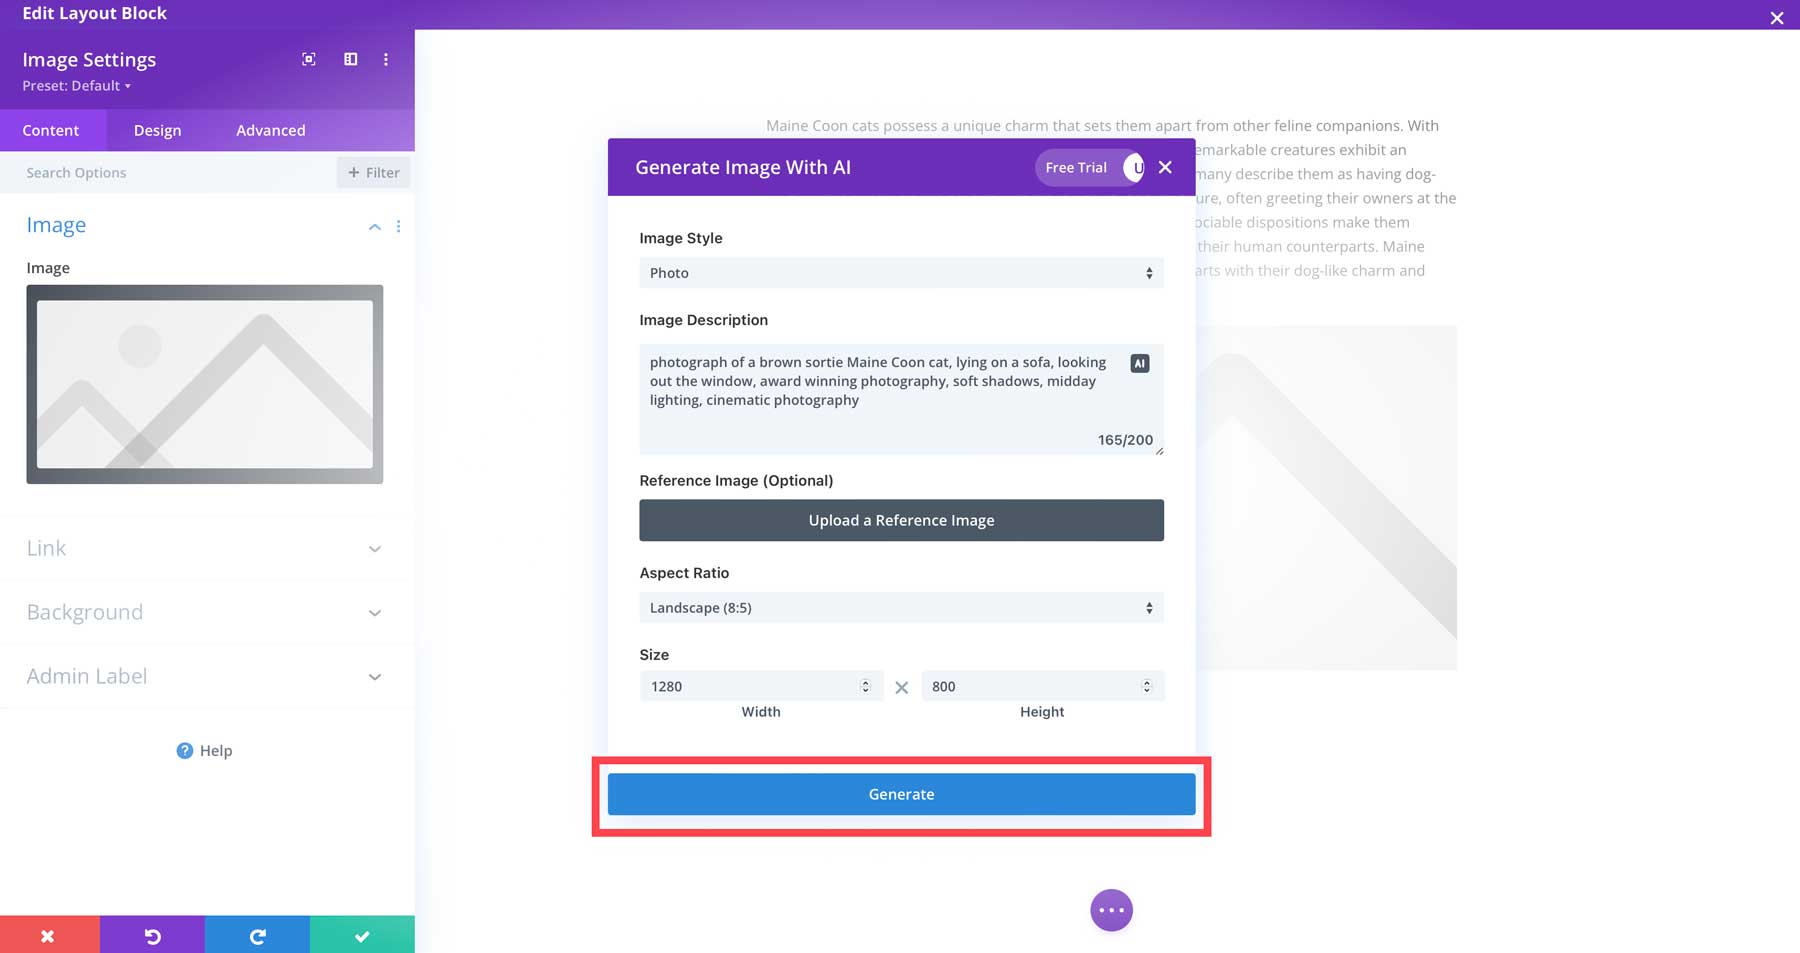Open the Image Settings three-dot options menu

coord(386,59)
